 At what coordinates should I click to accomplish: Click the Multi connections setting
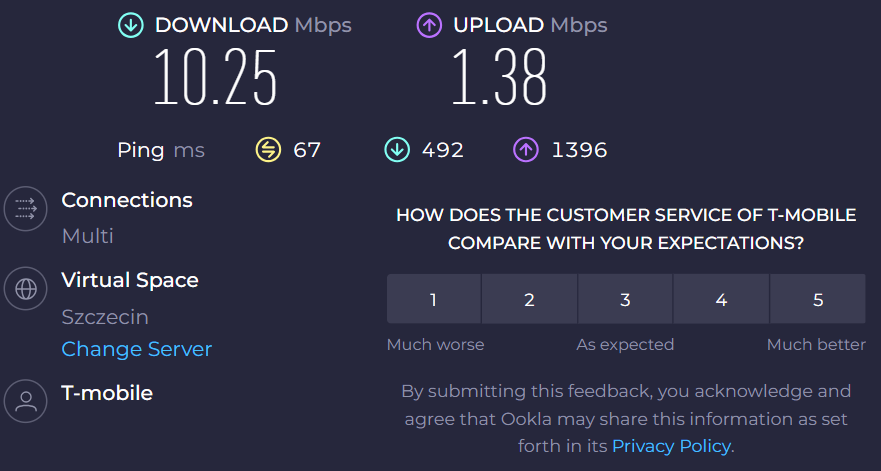click(88, 236)
